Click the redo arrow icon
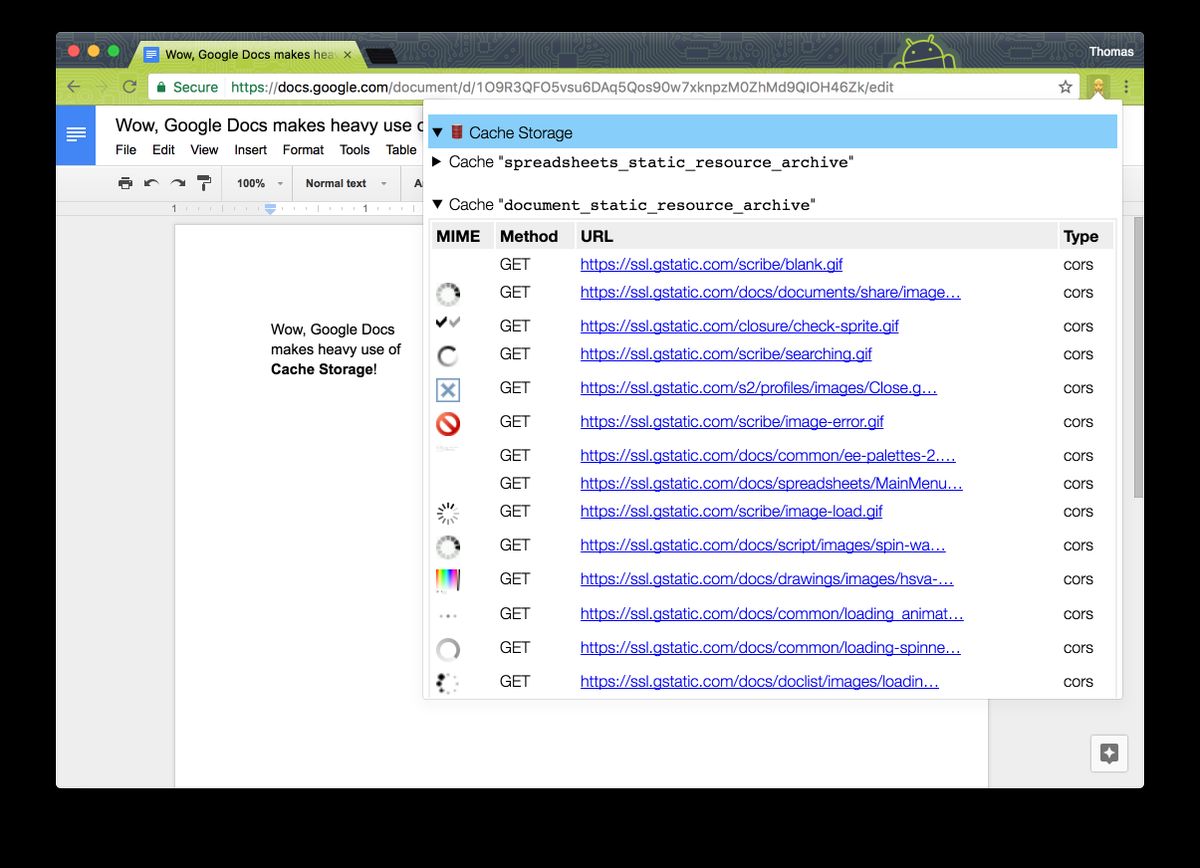 point(178,183)
